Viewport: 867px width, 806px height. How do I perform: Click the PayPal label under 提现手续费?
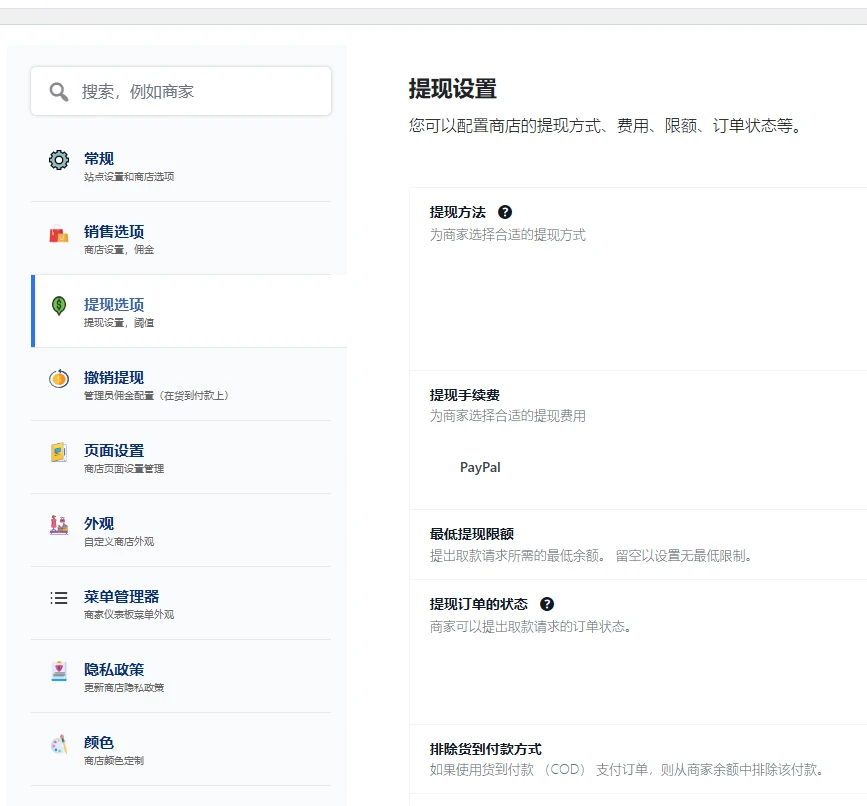click(x=480, y=467)
